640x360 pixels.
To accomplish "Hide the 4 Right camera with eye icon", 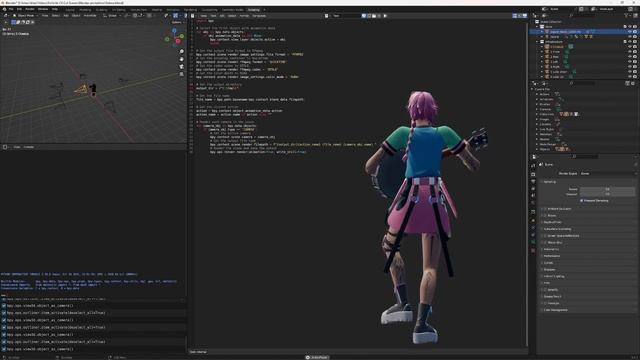I will click(630, 67).
